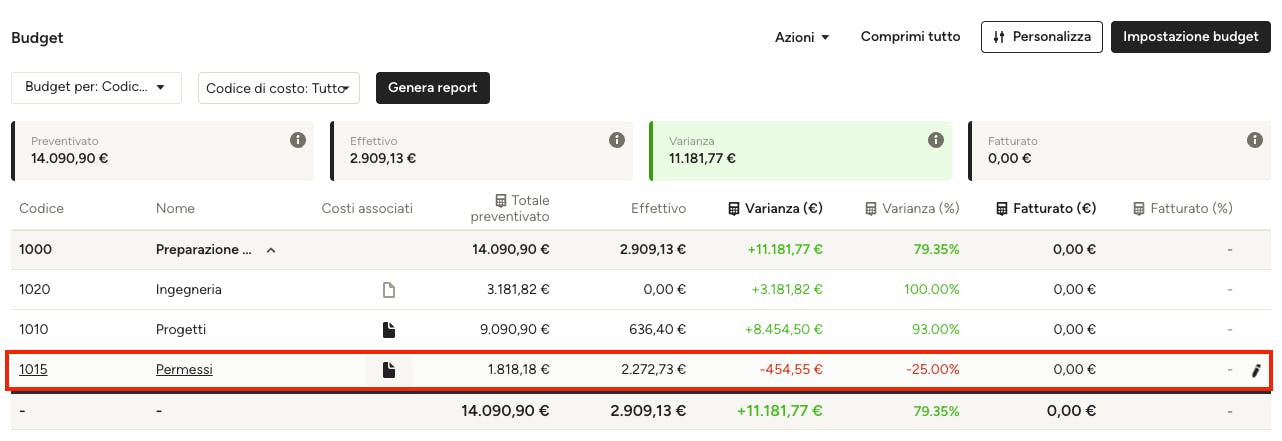This screenshot has height=441, width=1282.
Task: Click Comprimi tutto
Action: (x=911, y=37)
